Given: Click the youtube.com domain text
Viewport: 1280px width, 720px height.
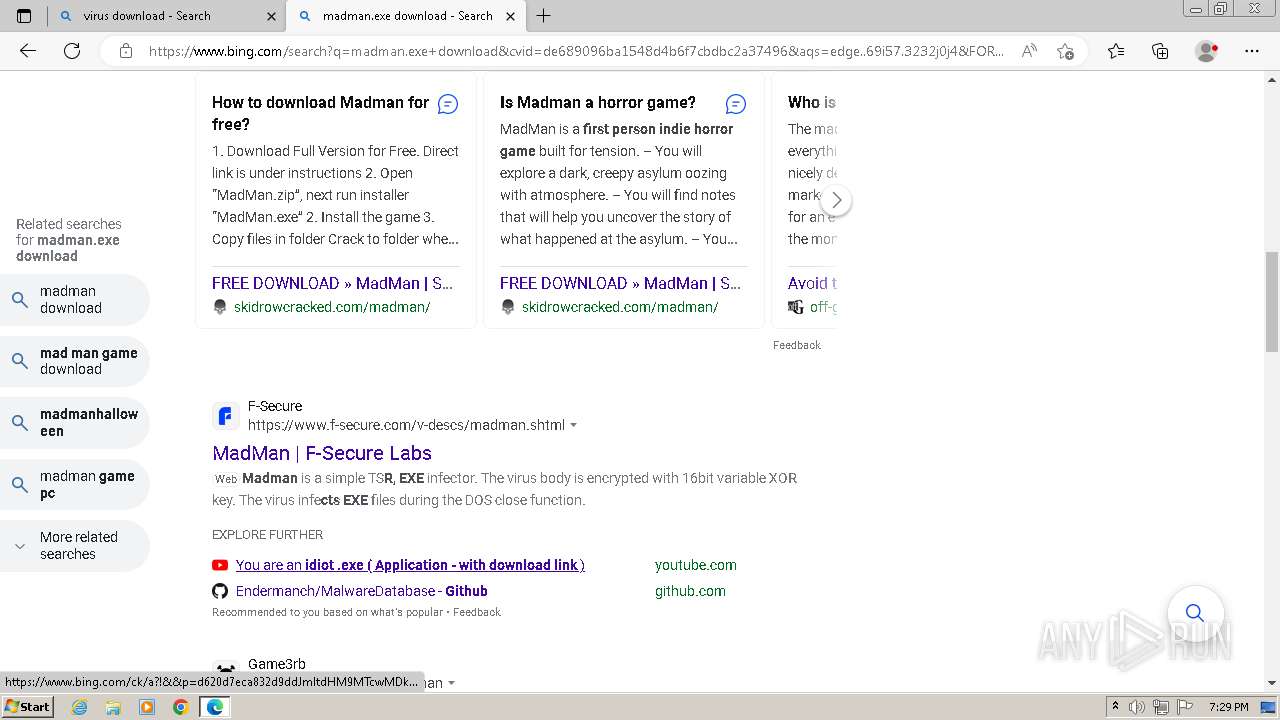Looking at the screenshot, I should (696, 565).
